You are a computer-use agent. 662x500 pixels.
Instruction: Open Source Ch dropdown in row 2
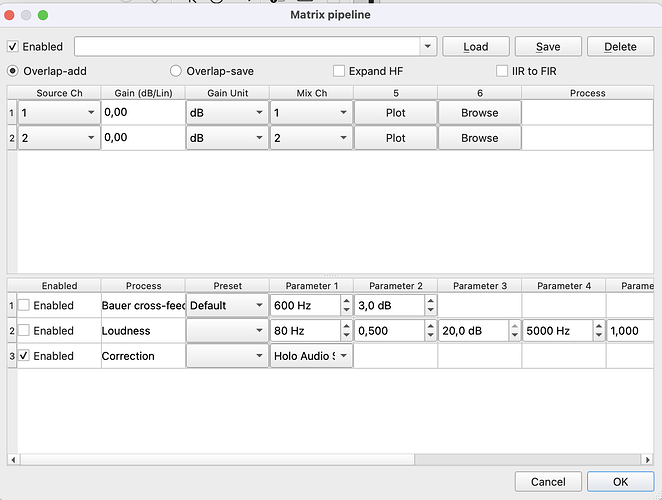tap(59, 138)
